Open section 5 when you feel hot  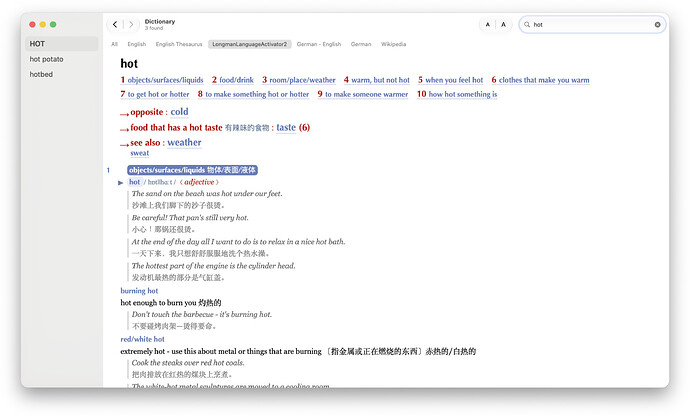pos(454,80)
